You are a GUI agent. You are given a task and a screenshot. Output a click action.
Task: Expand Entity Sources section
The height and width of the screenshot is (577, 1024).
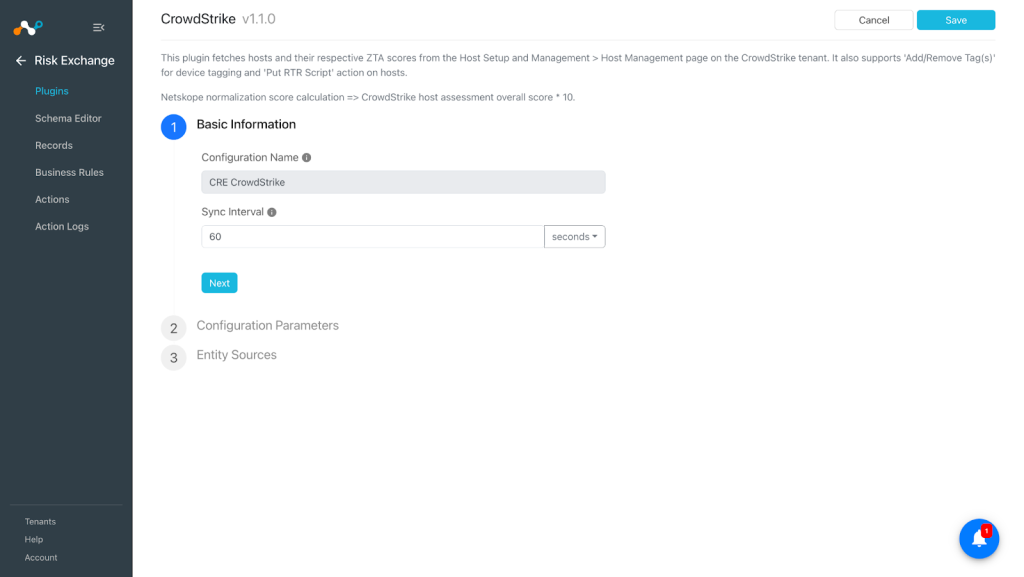click(236, 354)
